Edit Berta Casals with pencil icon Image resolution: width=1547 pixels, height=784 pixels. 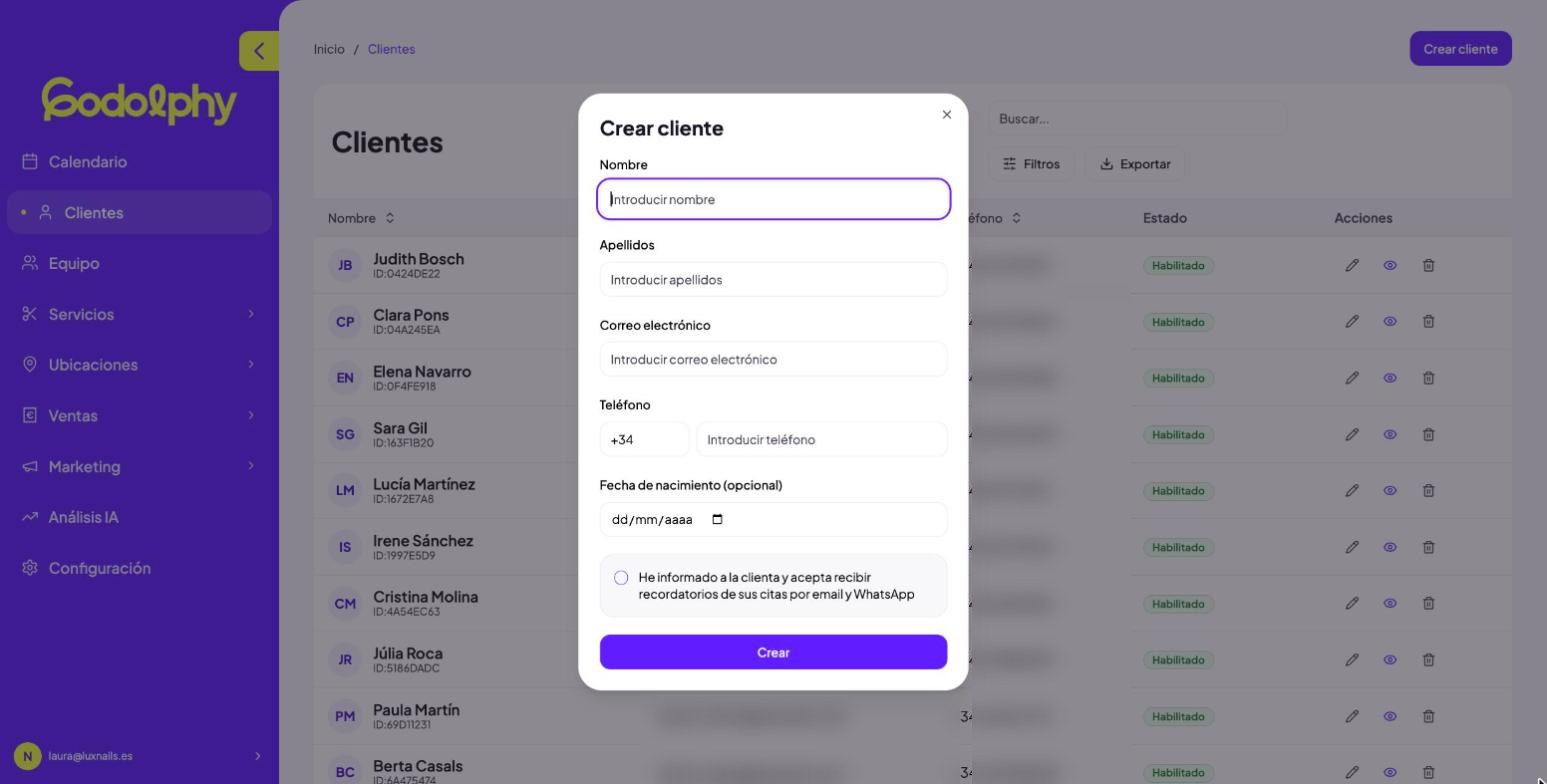[x=1352, y=772]
